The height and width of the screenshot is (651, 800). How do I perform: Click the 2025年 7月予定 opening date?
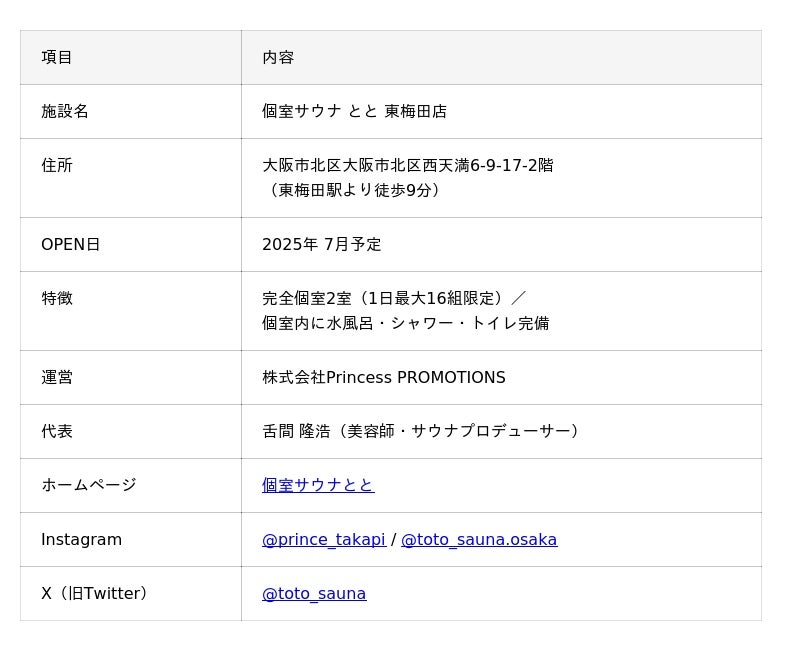321,244
